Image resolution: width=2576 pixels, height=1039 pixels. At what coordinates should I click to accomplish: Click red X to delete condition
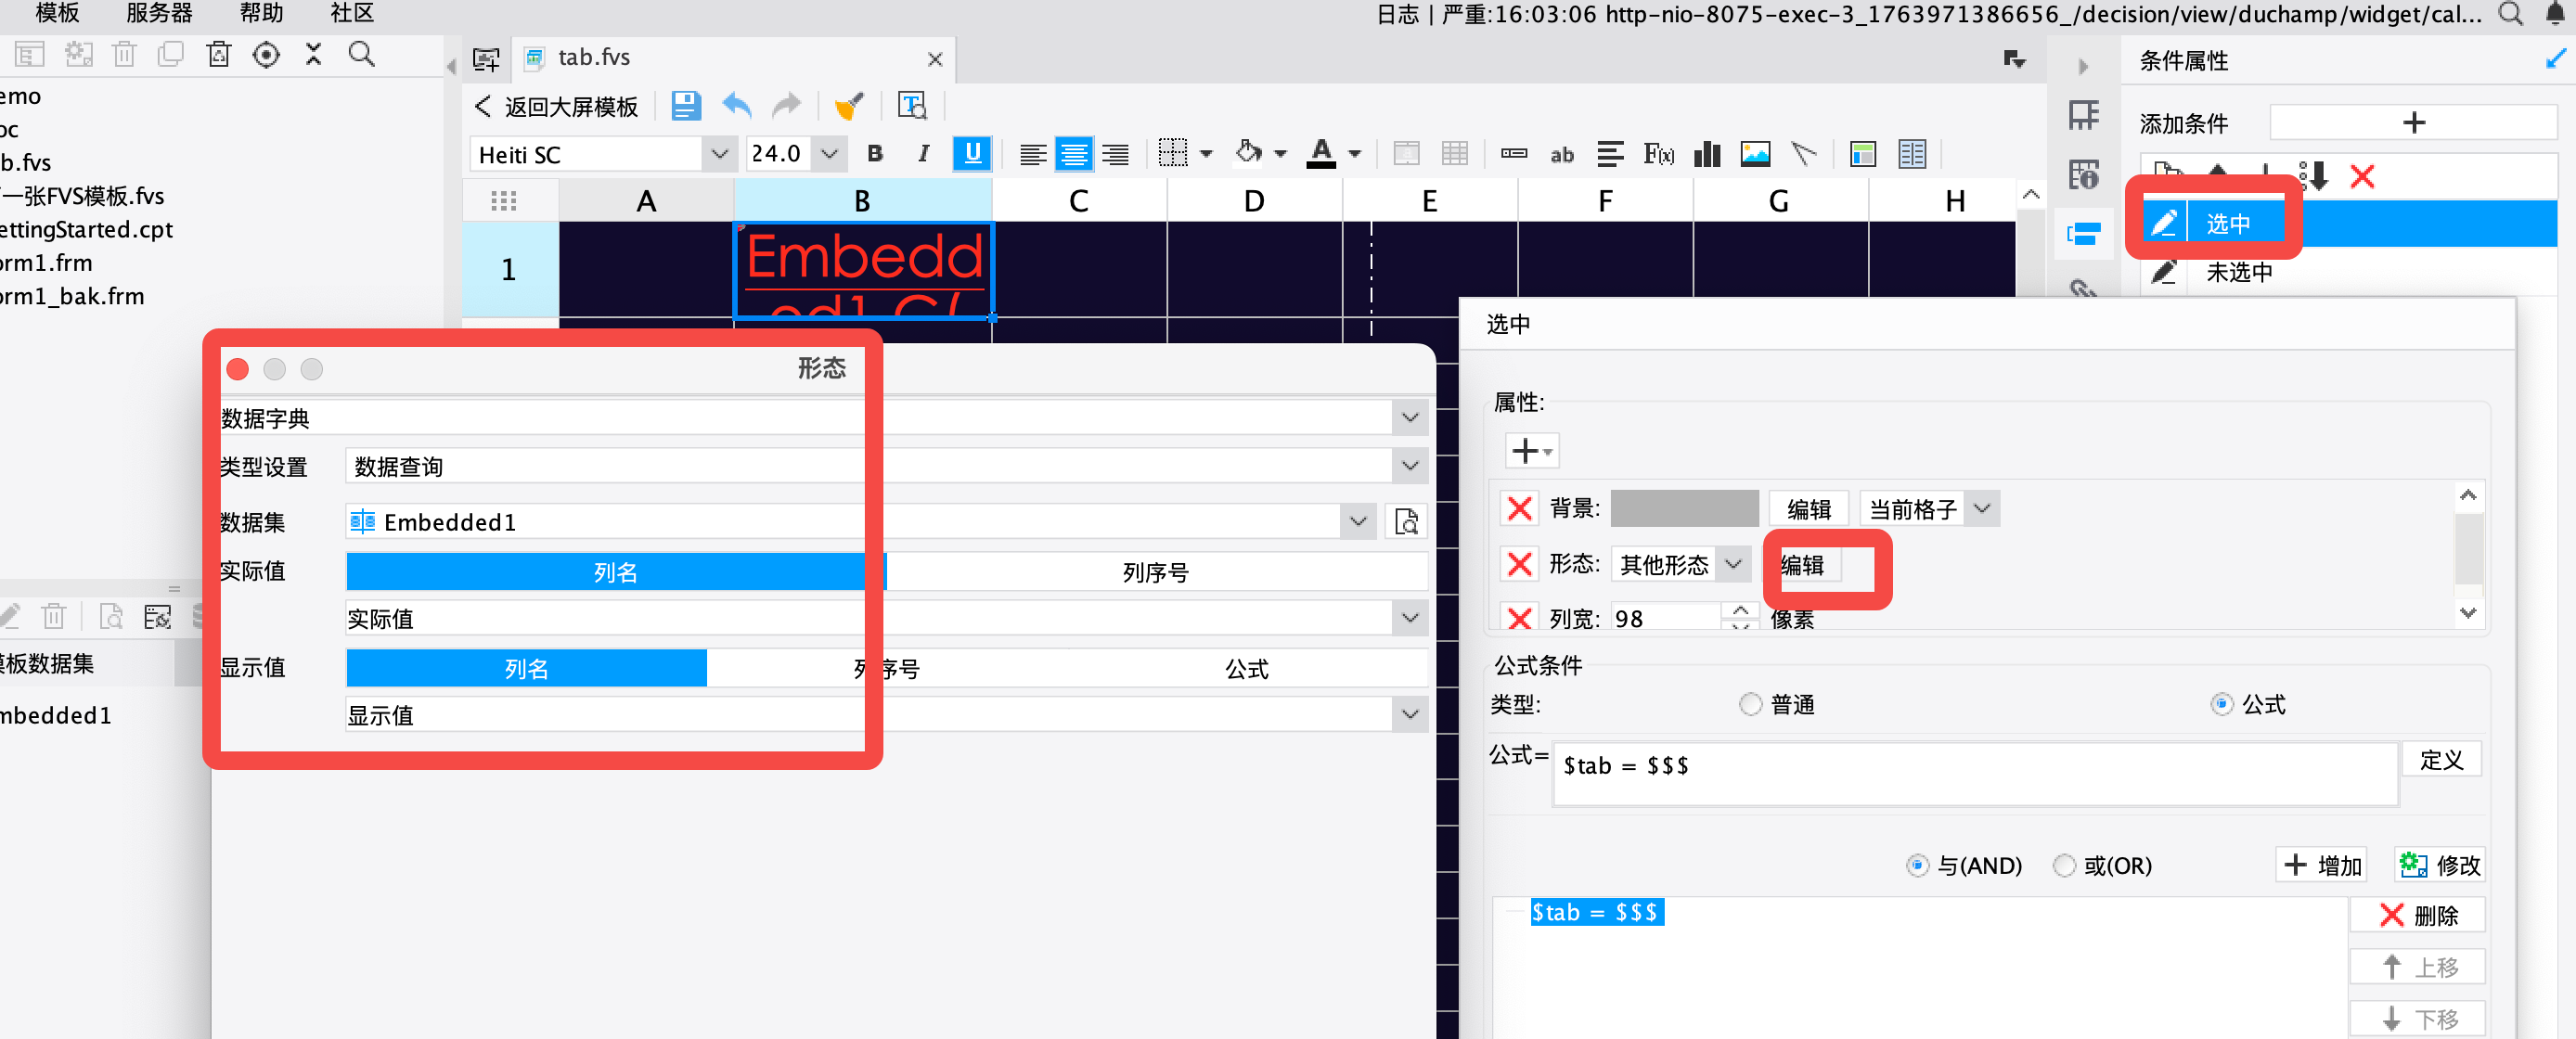[2362, 177]
